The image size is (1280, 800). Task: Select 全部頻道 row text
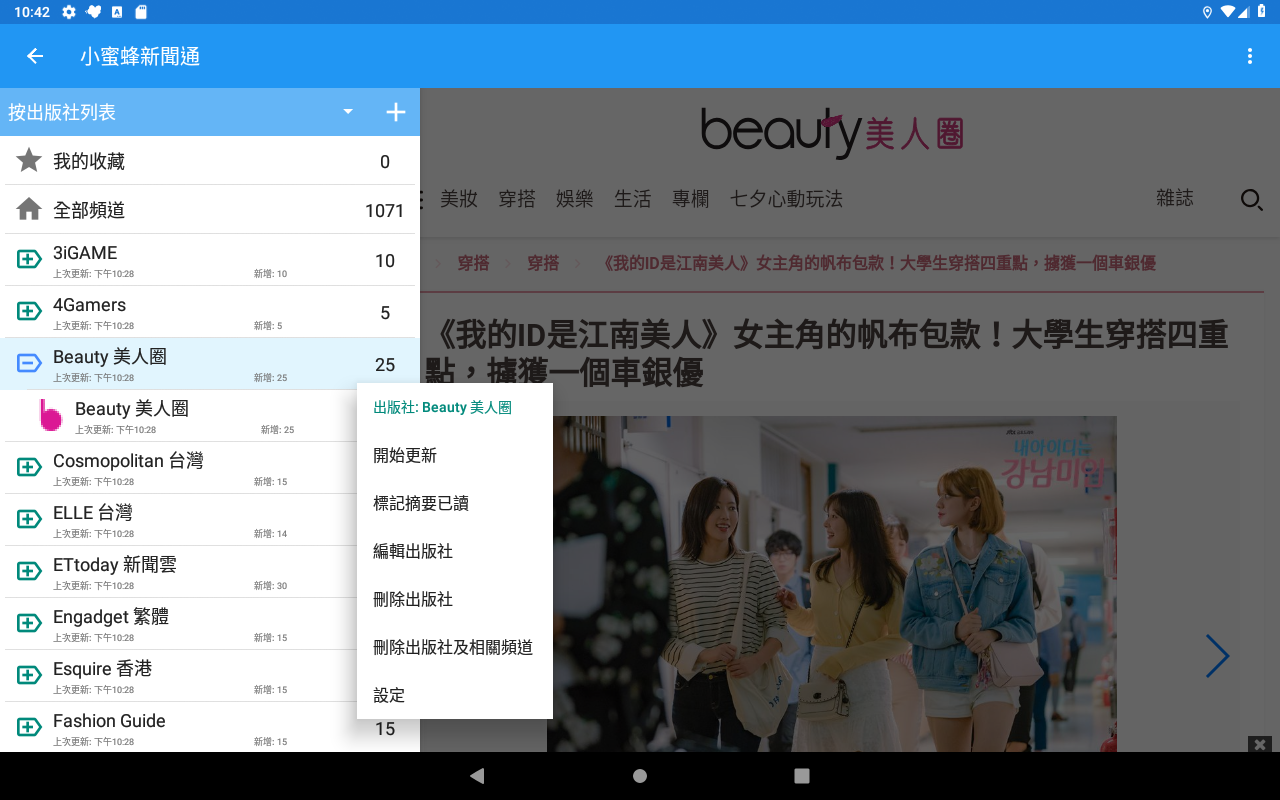(89, 210)
